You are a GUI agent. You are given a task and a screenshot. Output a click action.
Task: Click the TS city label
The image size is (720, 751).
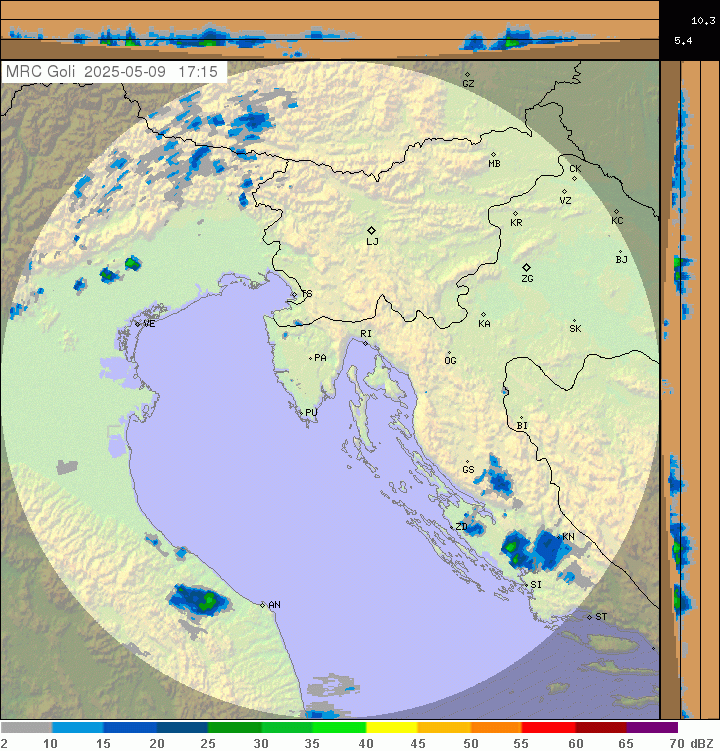307,294
